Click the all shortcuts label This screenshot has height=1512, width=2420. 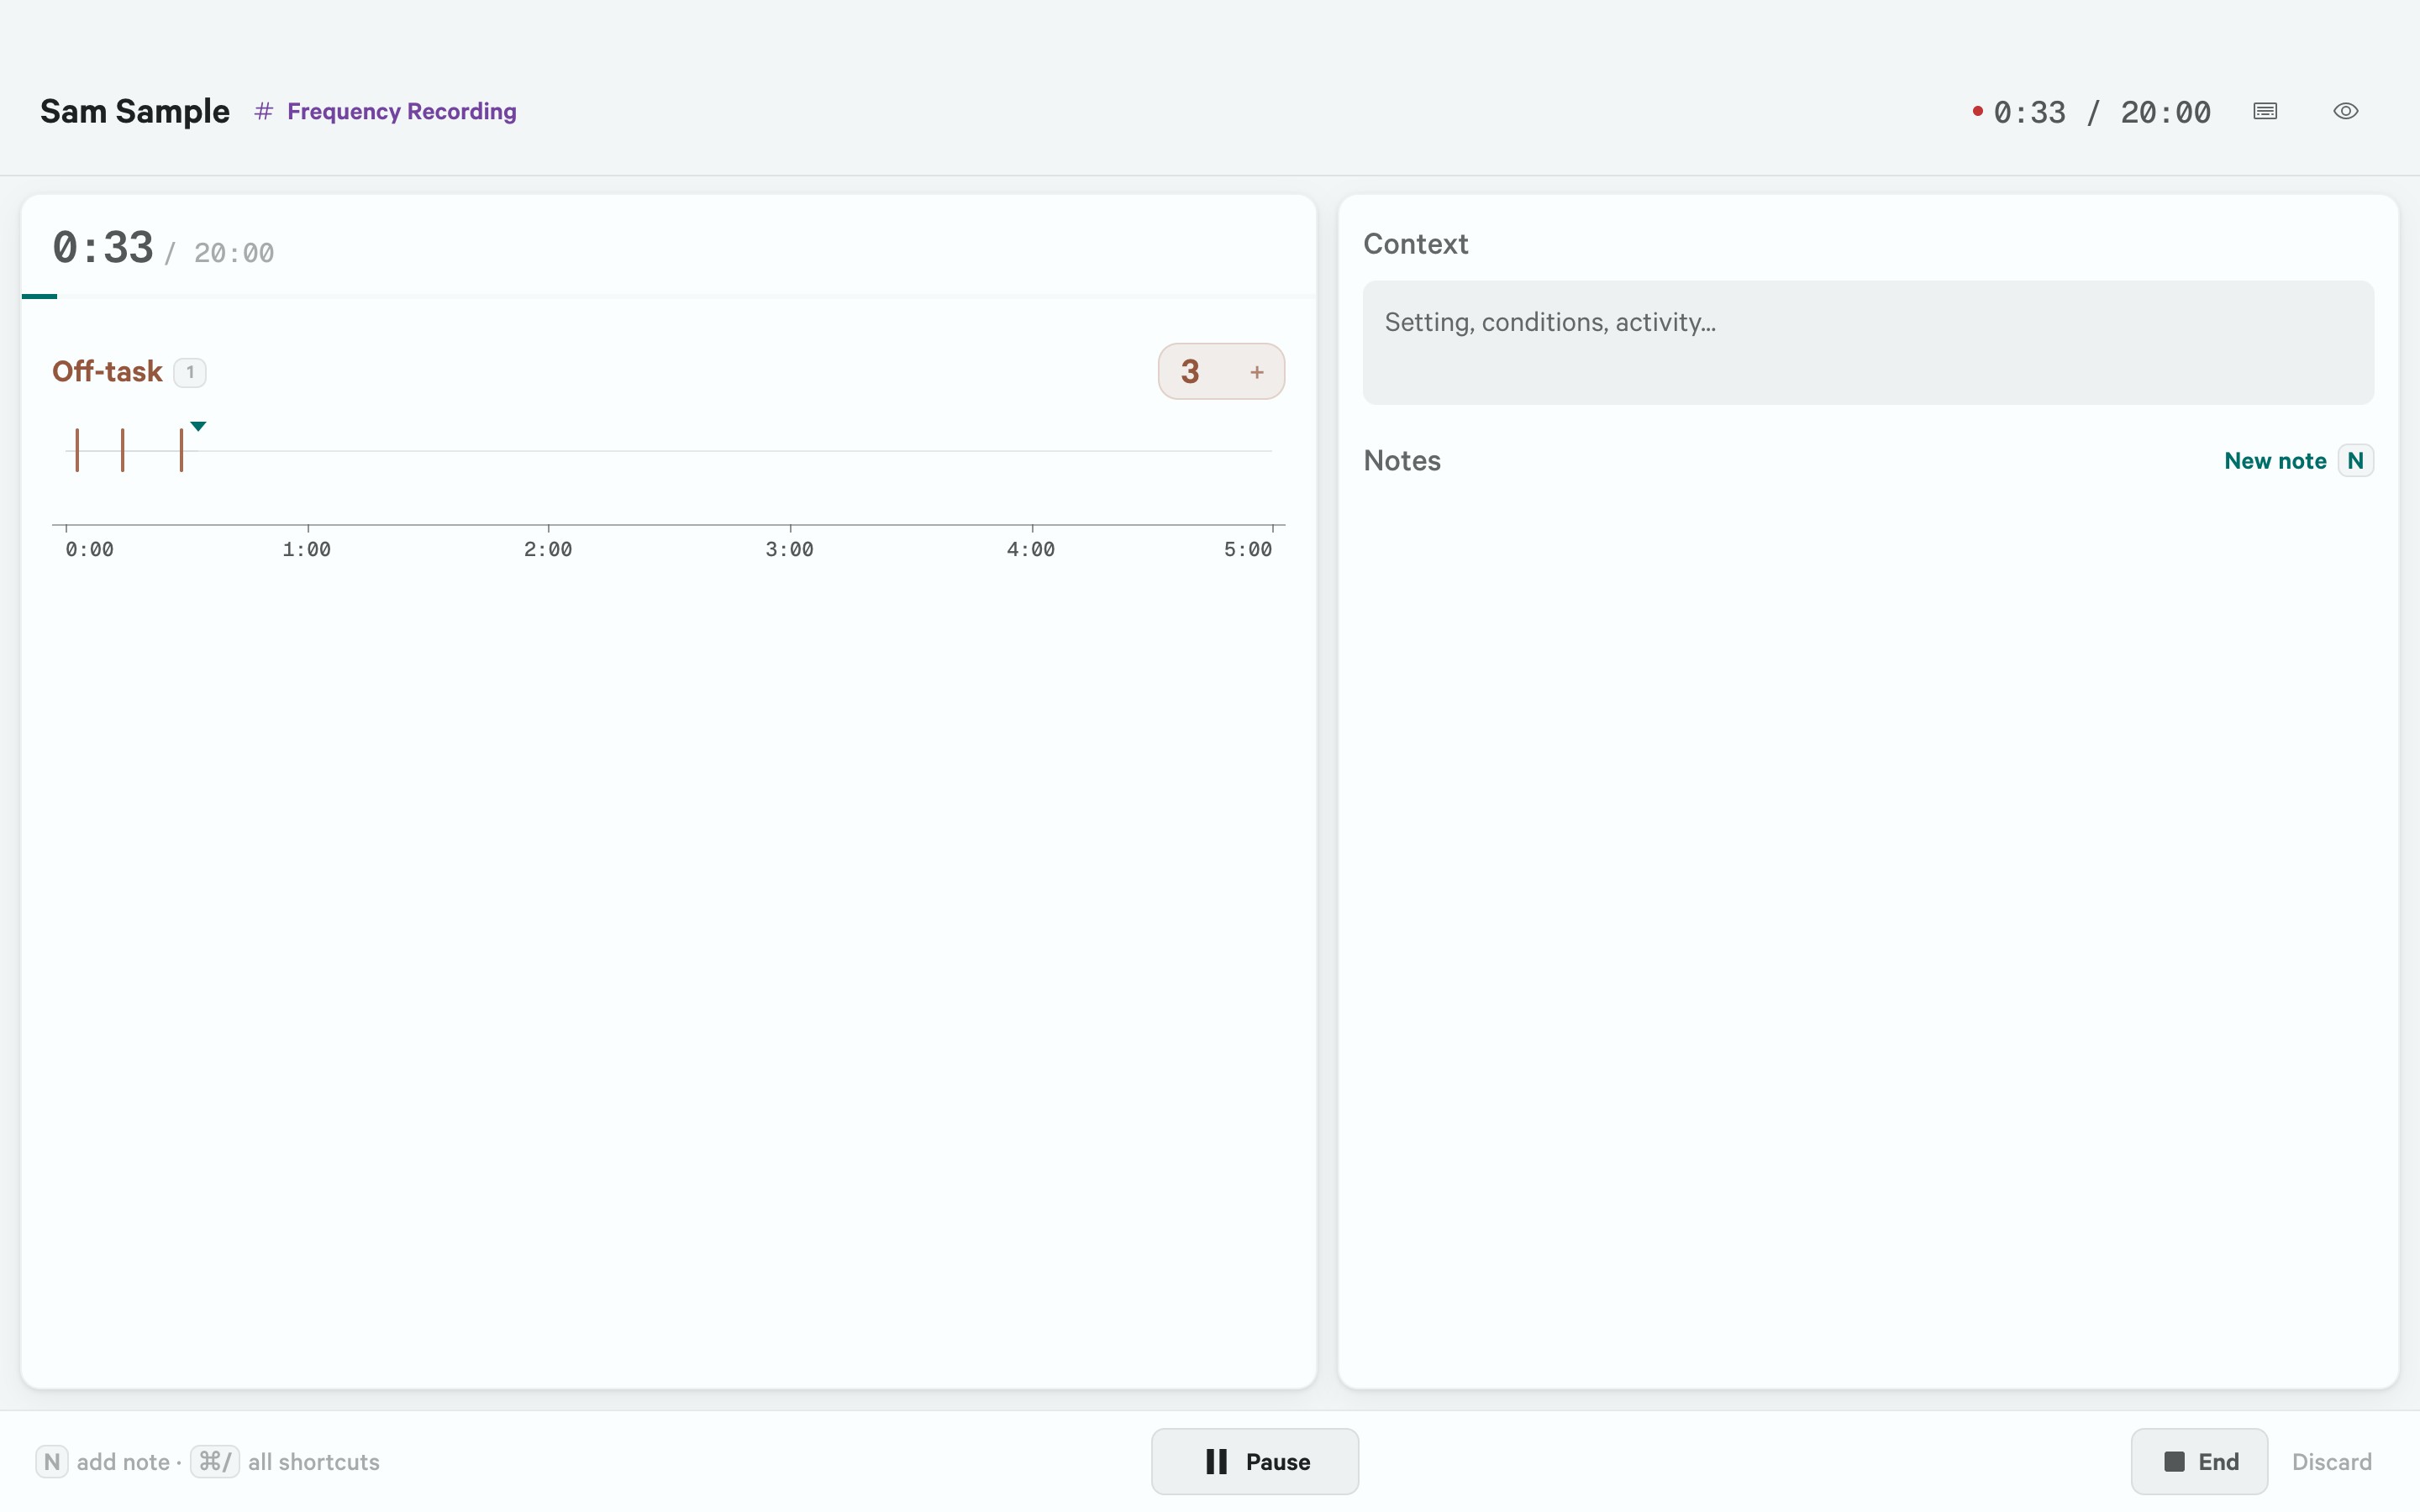[314, 1461]
